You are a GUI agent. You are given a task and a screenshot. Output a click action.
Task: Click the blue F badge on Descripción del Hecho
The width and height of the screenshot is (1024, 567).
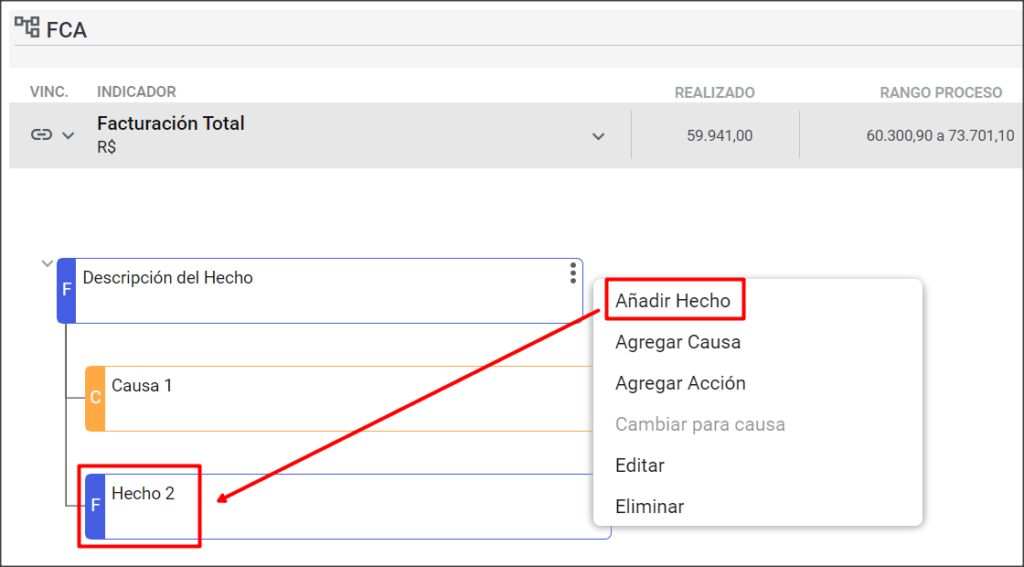pyautogui.click(x=67, y=291)
